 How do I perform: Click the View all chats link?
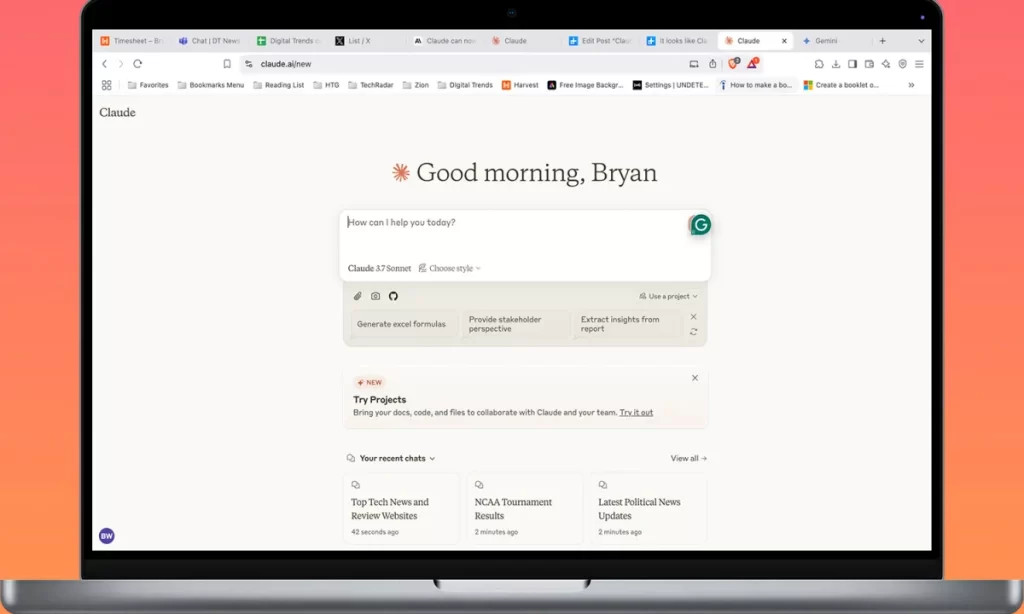pos(688,458)
